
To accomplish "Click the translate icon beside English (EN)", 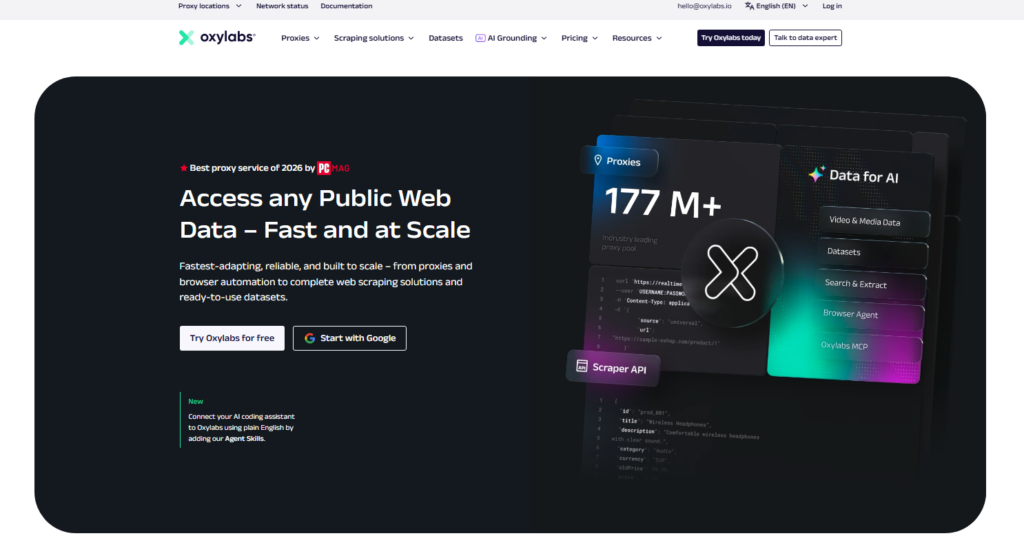I will pyautogui.click(x=749, y=6).
